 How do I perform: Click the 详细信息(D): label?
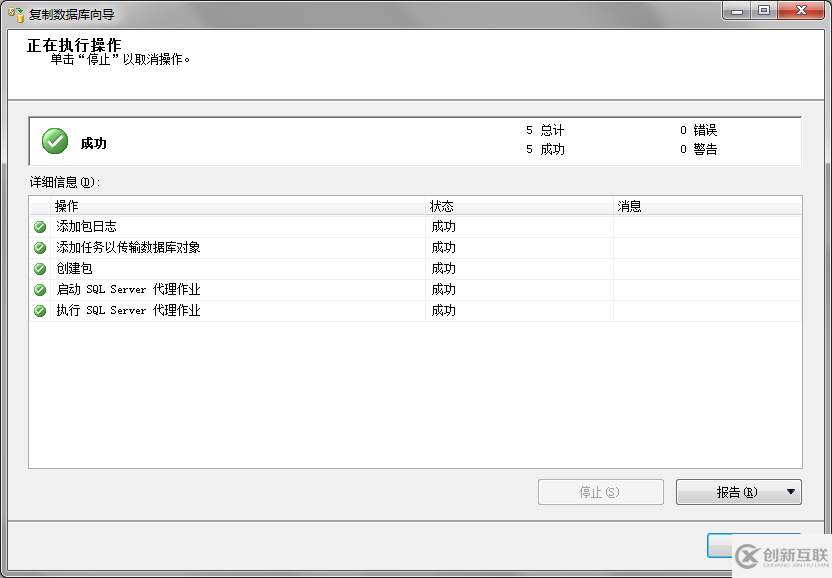65,182
